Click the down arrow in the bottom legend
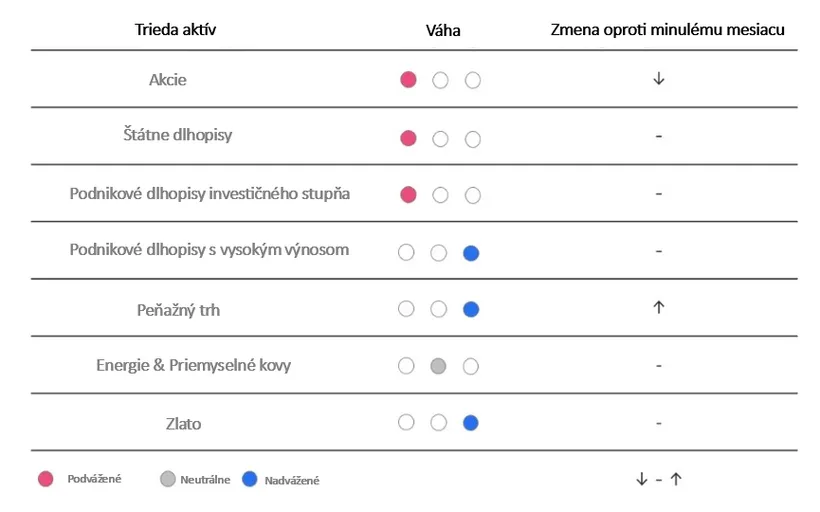 (642, 479)
